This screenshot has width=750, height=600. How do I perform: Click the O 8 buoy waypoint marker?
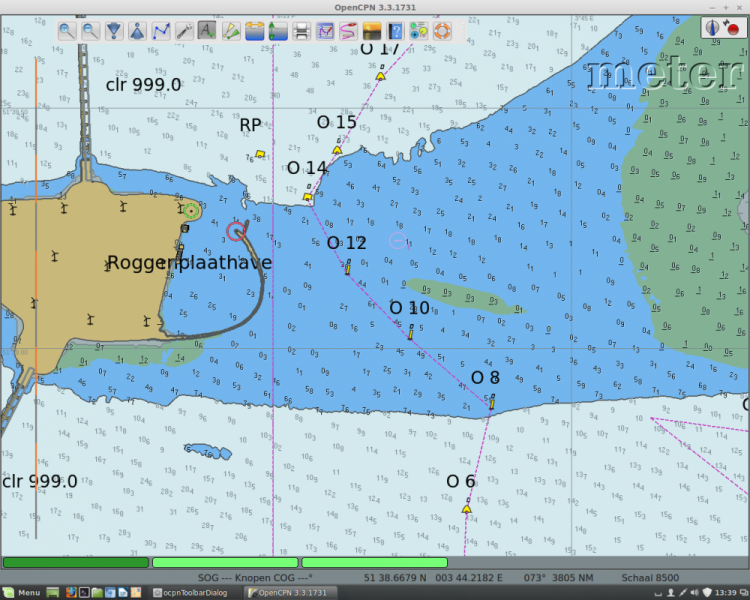pos(491,402)
